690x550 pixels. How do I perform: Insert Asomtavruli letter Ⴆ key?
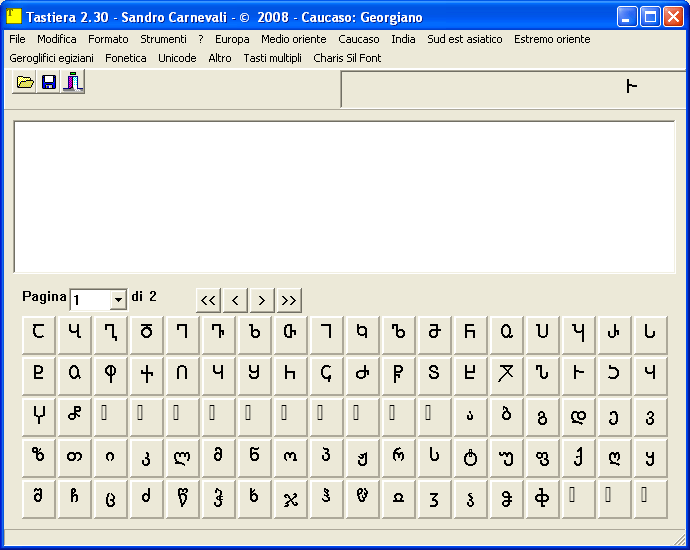(x=255, y=334)
